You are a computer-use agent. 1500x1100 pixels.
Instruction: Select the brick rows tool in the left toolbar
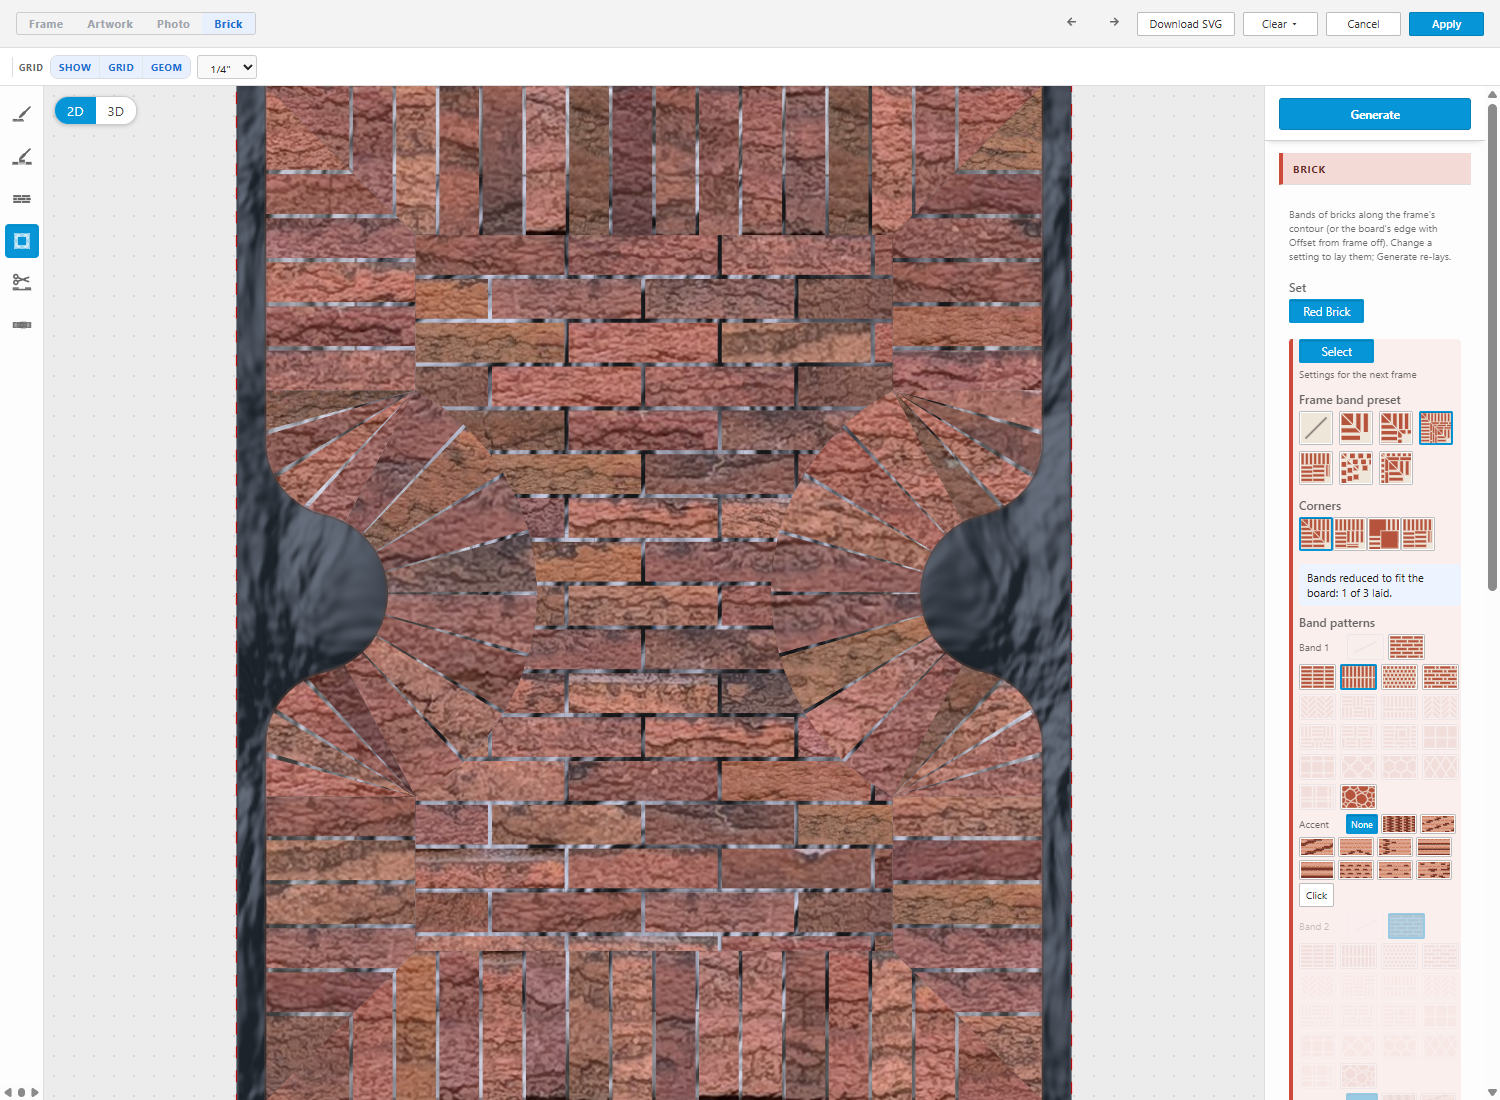22,199
